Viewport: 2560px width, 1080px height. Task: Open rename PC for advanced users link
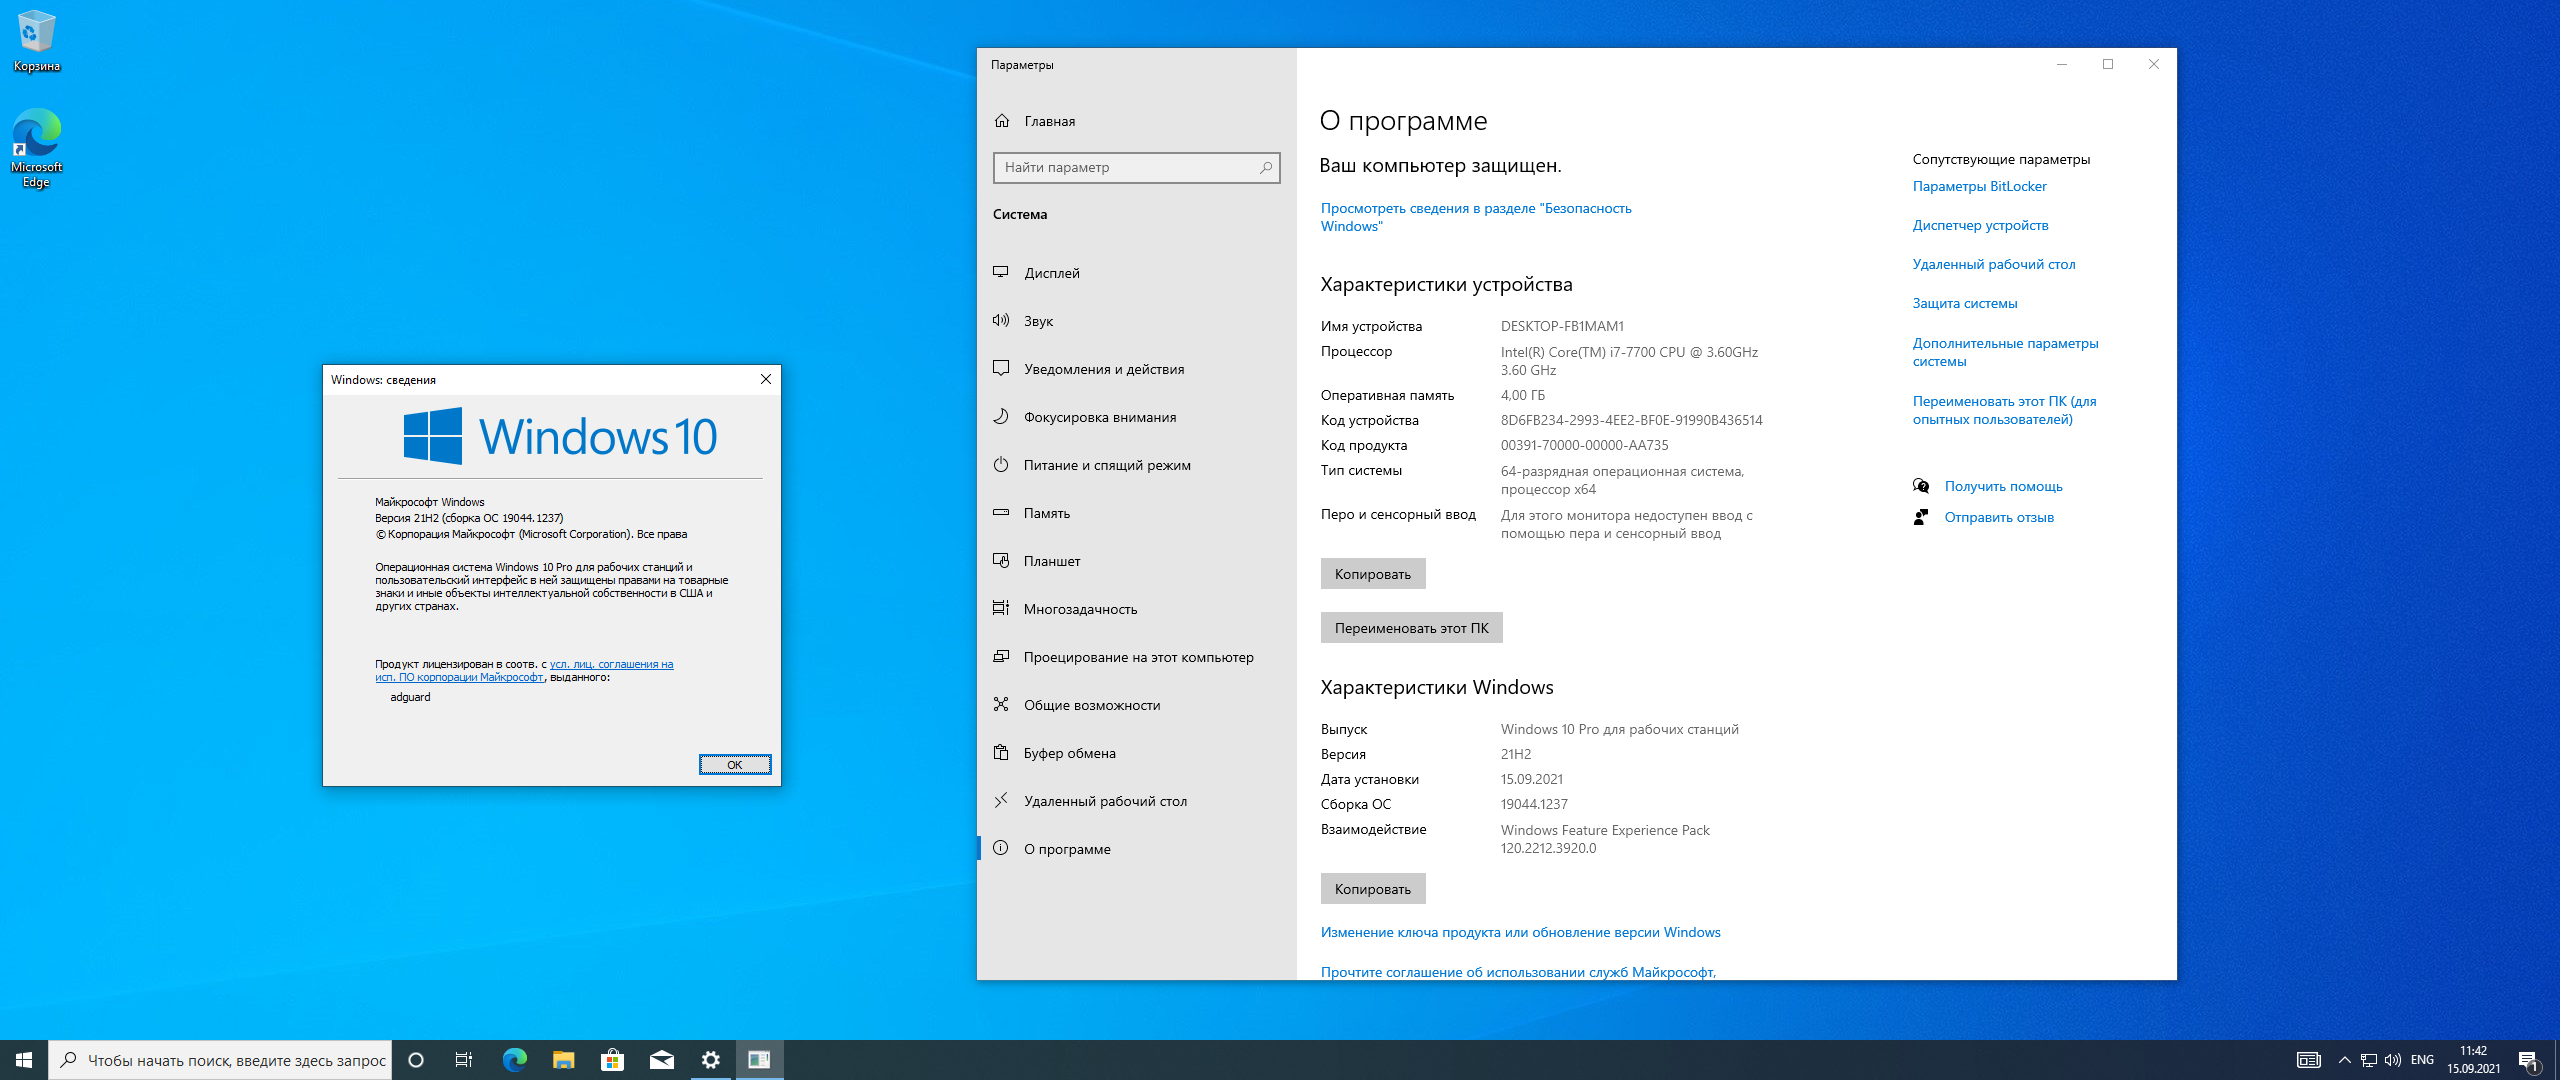click(2004, 410)
